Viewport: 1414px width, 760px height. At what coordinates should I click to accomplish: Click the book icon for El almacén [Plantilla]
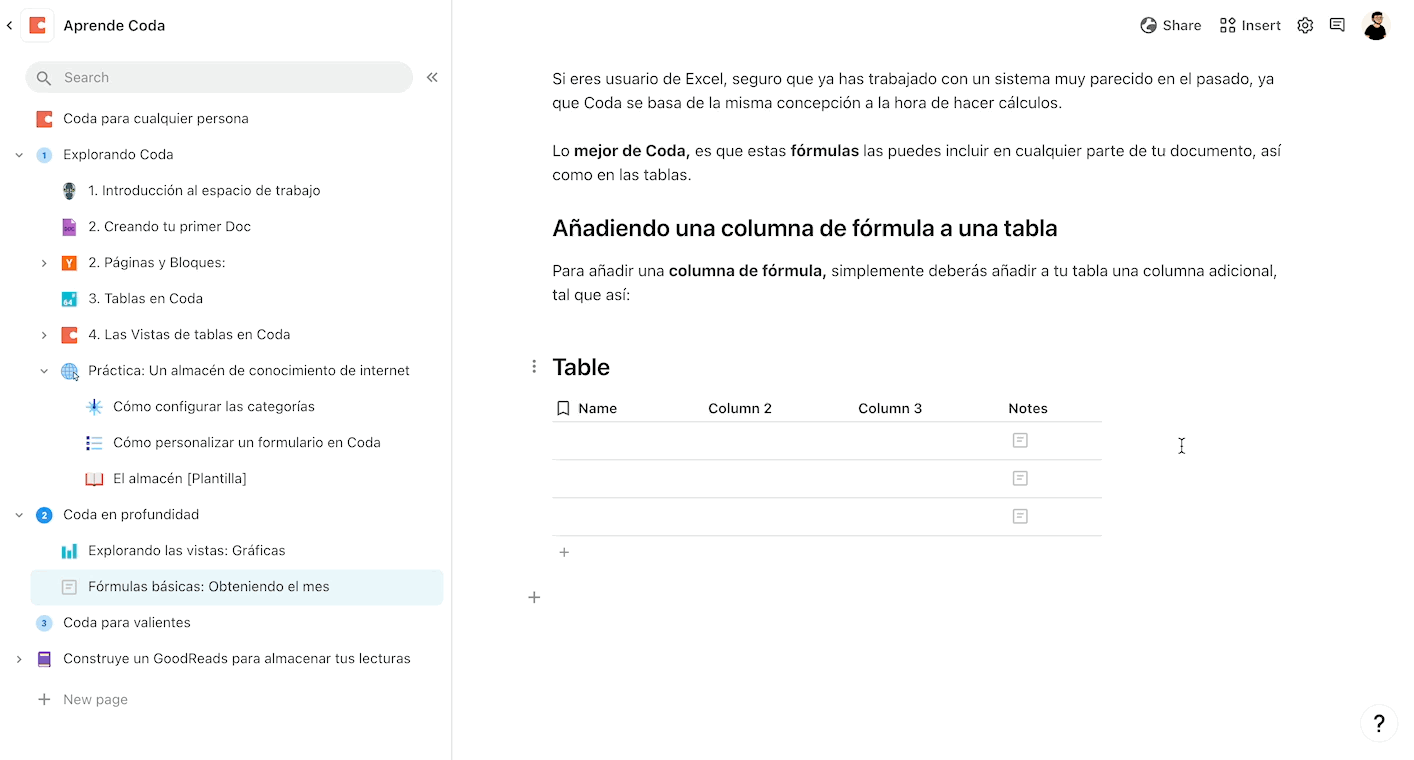click(x=94, y=479)
